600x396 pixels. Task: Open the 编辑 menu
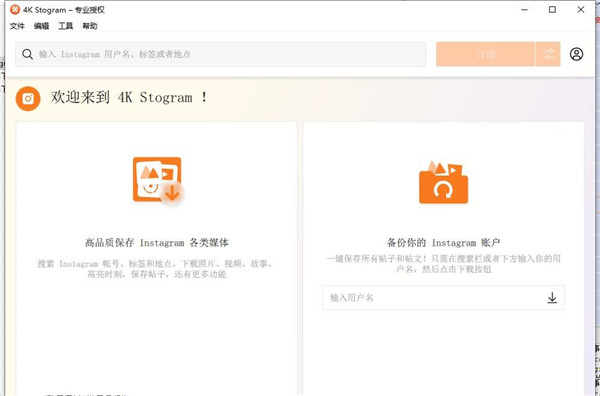pos(41,26)
